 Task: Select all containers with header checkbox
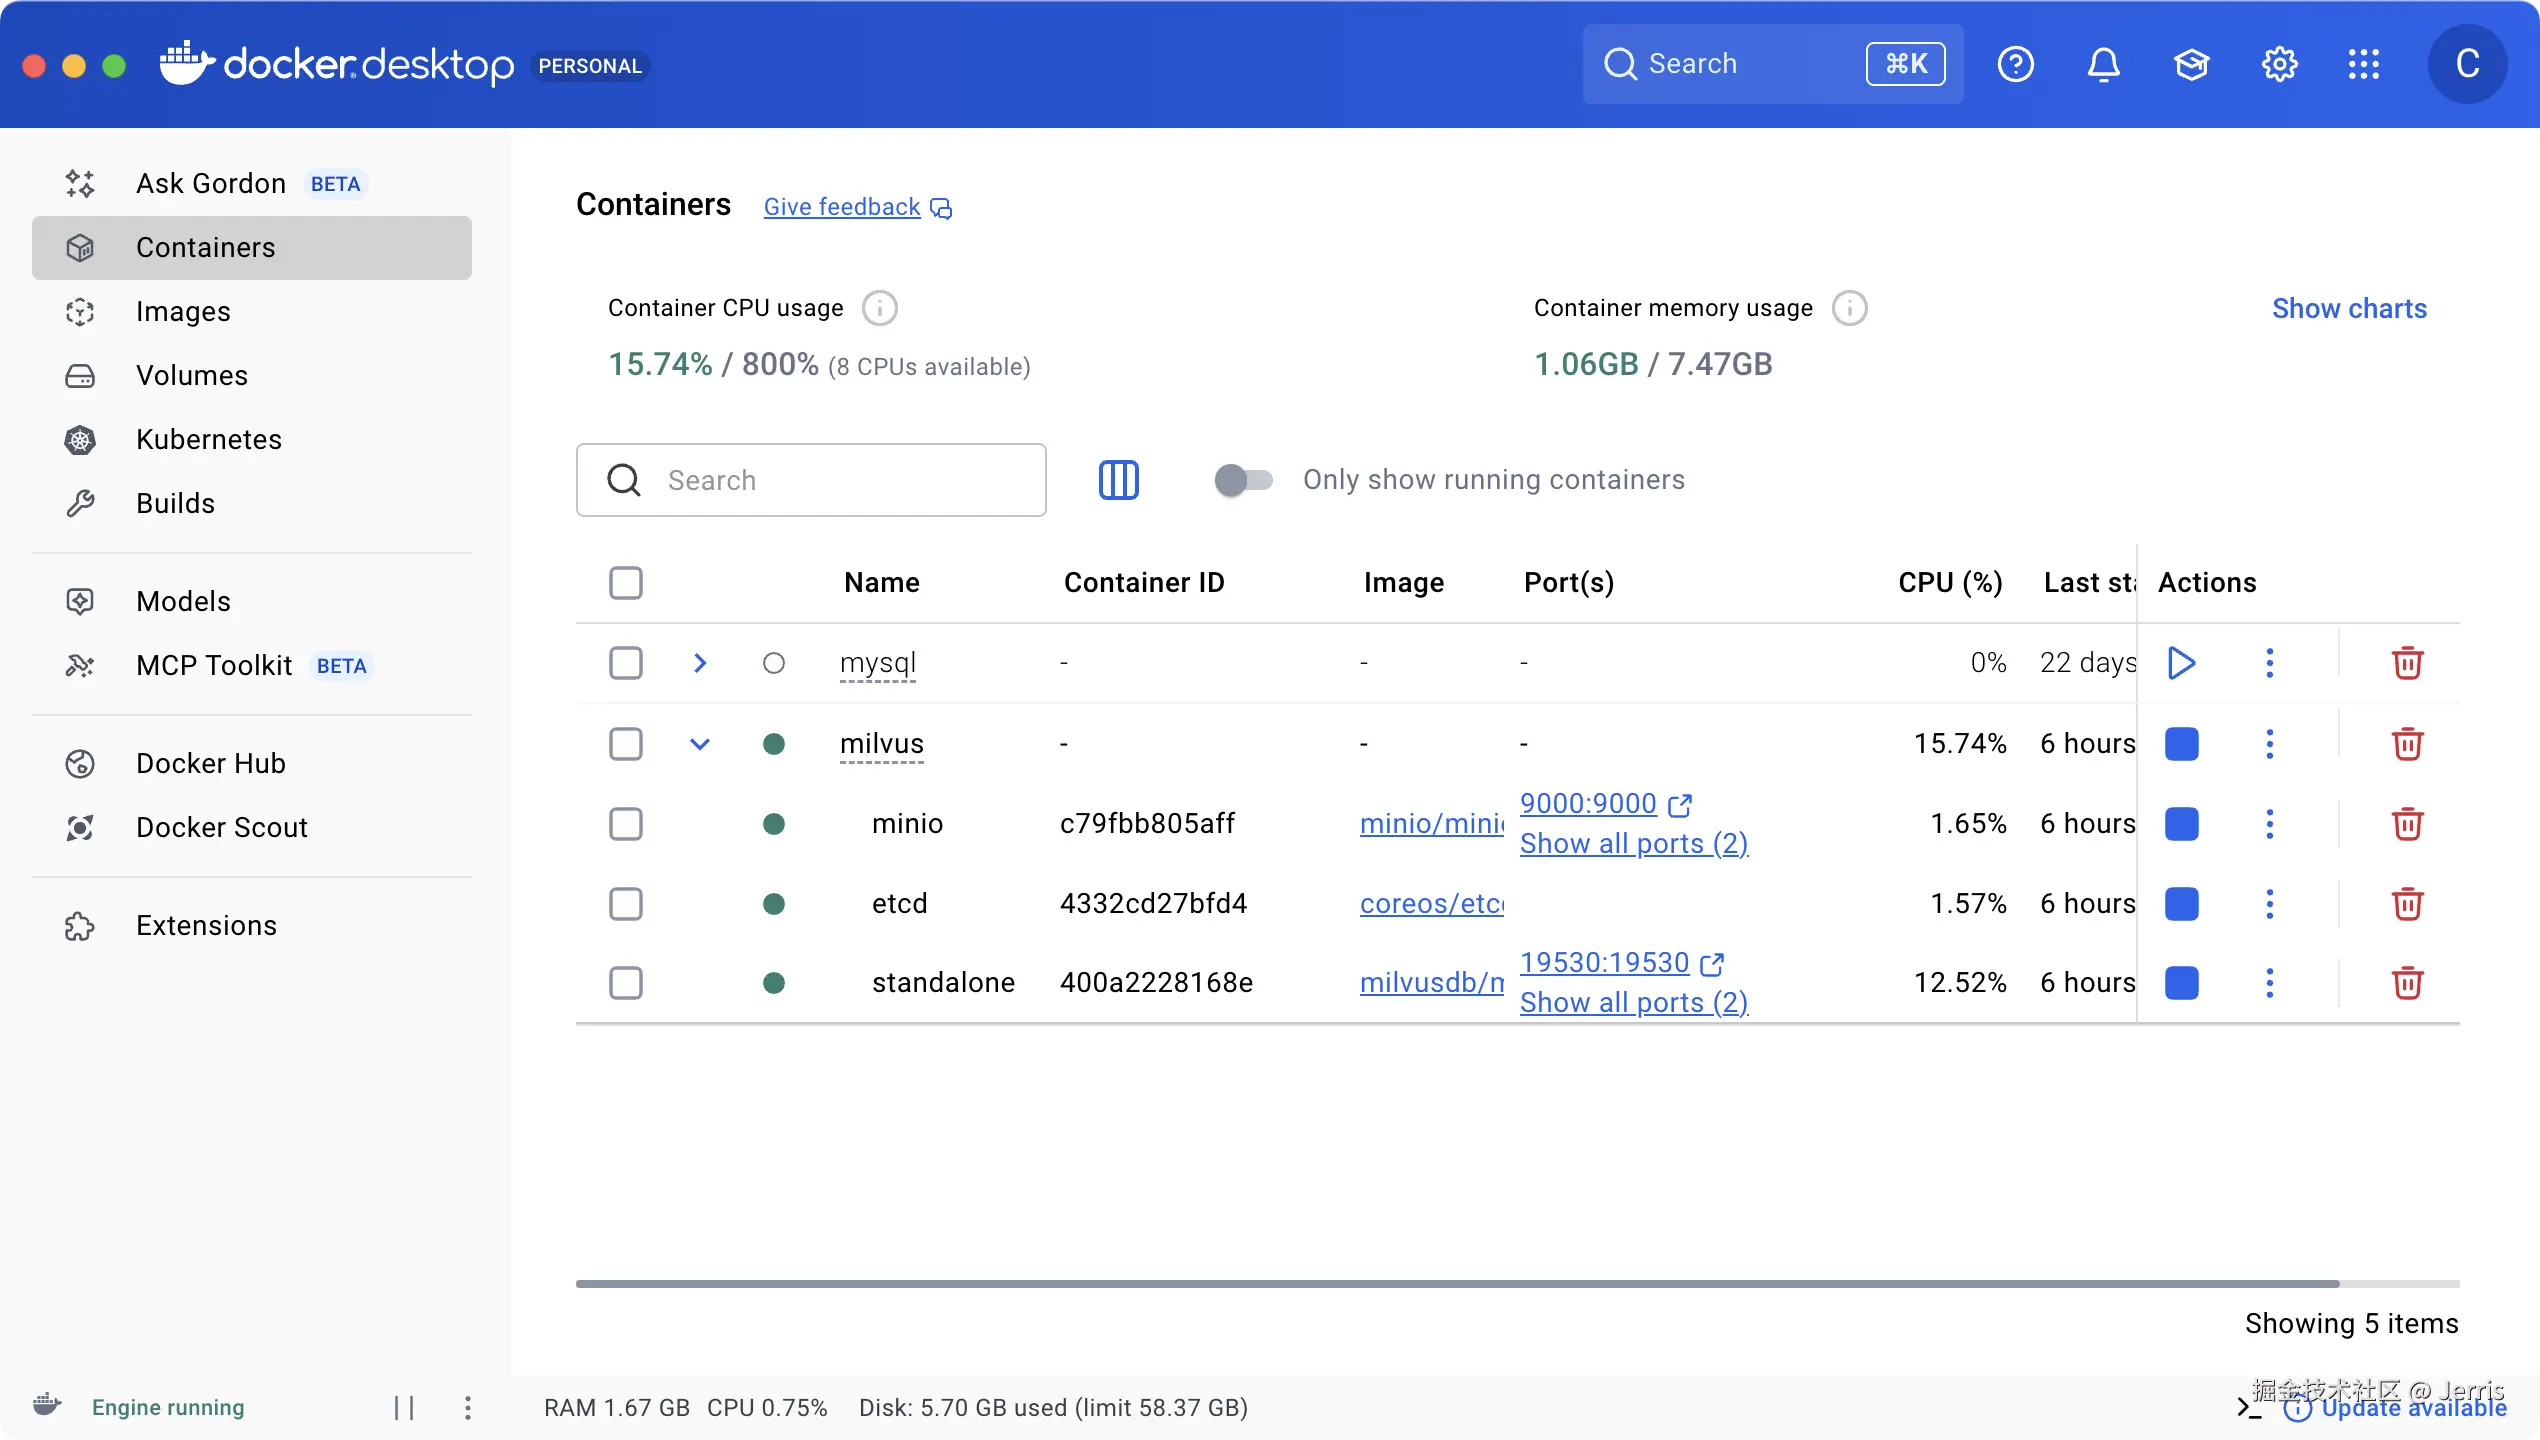626,583
